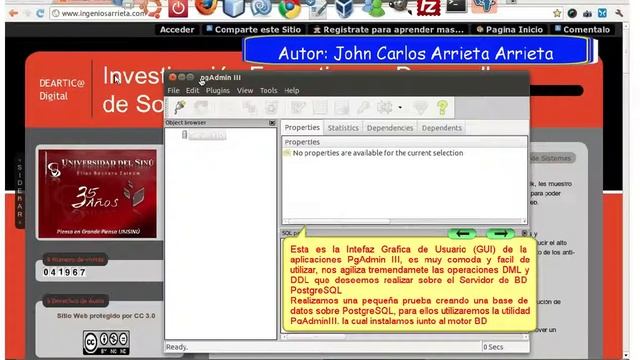
Task: Click the Pagina Inicio link
Action: (509, 29)
